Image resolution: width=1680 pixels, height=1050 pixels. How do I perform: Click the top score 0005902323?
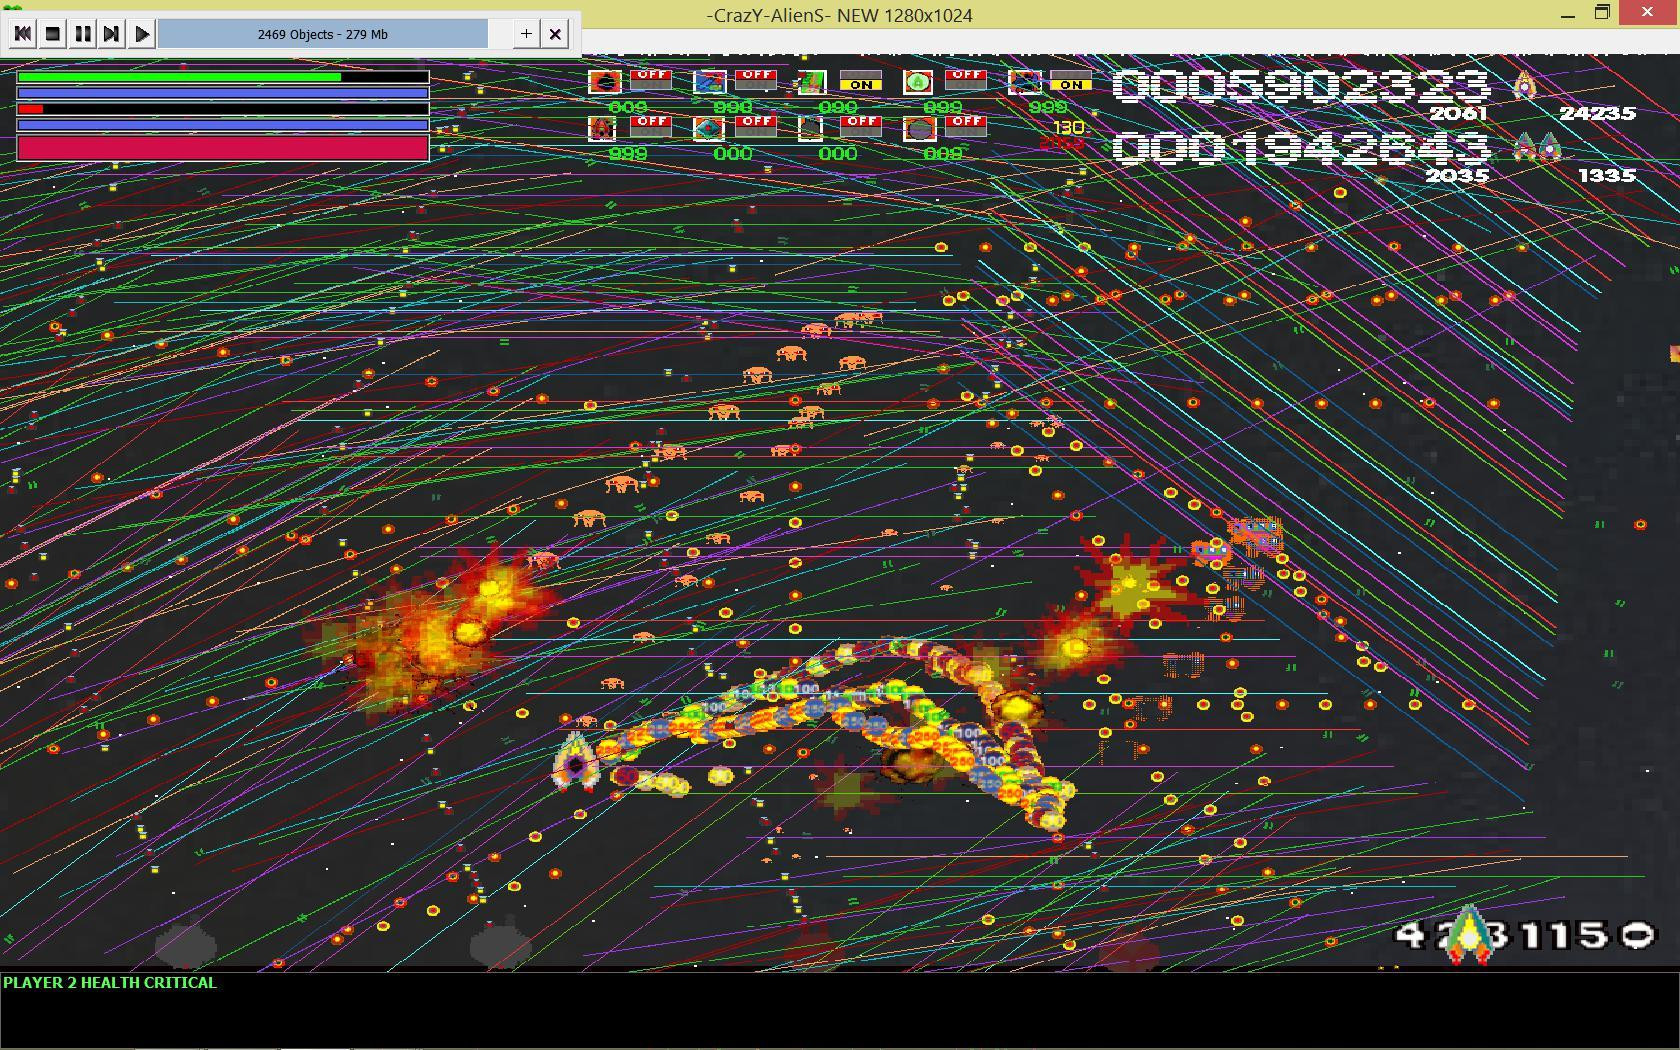[1301, 86]
